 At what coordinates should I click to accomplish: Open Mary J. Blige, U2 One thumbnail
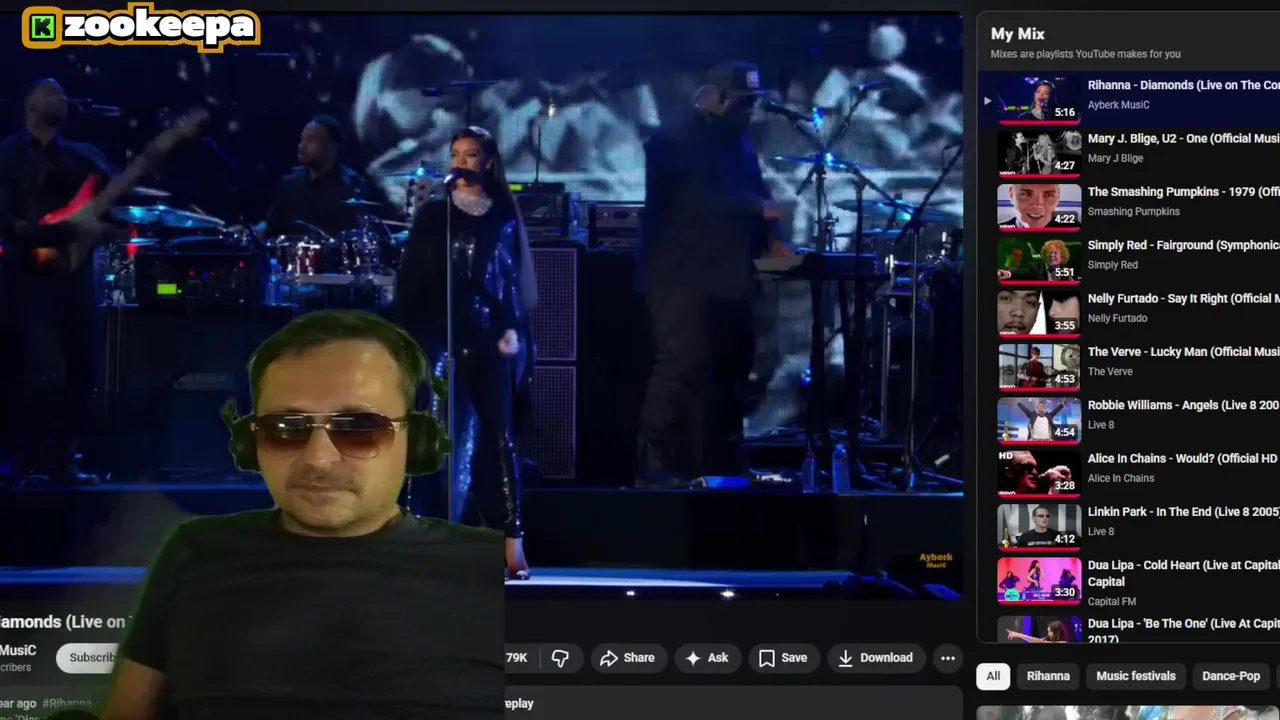(x=1039, y=153)
